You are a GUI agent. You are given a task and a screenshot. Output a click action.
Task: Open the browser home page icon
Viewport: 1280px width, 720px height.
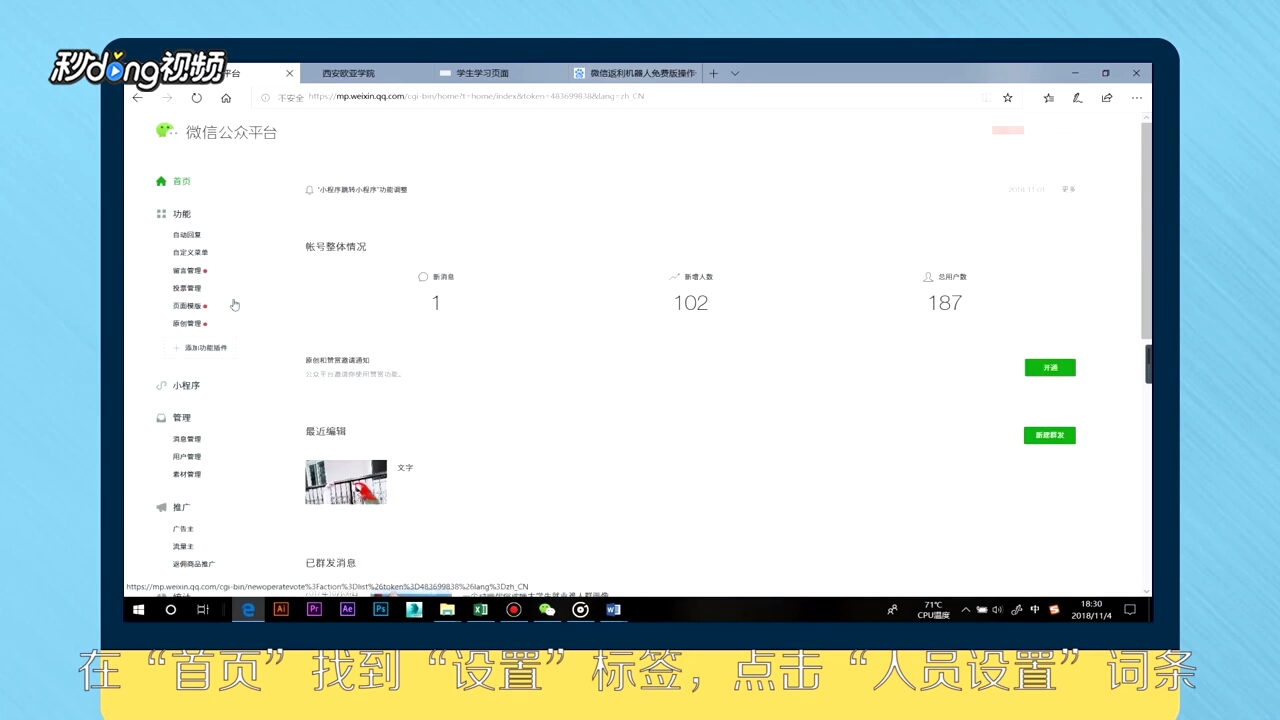[226, 98]
